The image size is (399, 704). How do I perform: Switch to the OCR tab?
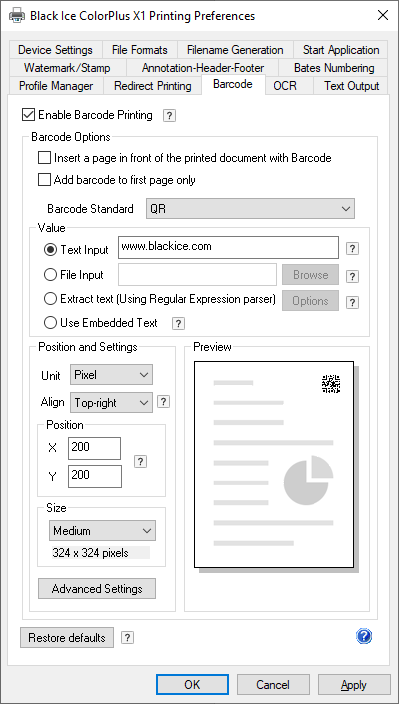click(285, 86)
